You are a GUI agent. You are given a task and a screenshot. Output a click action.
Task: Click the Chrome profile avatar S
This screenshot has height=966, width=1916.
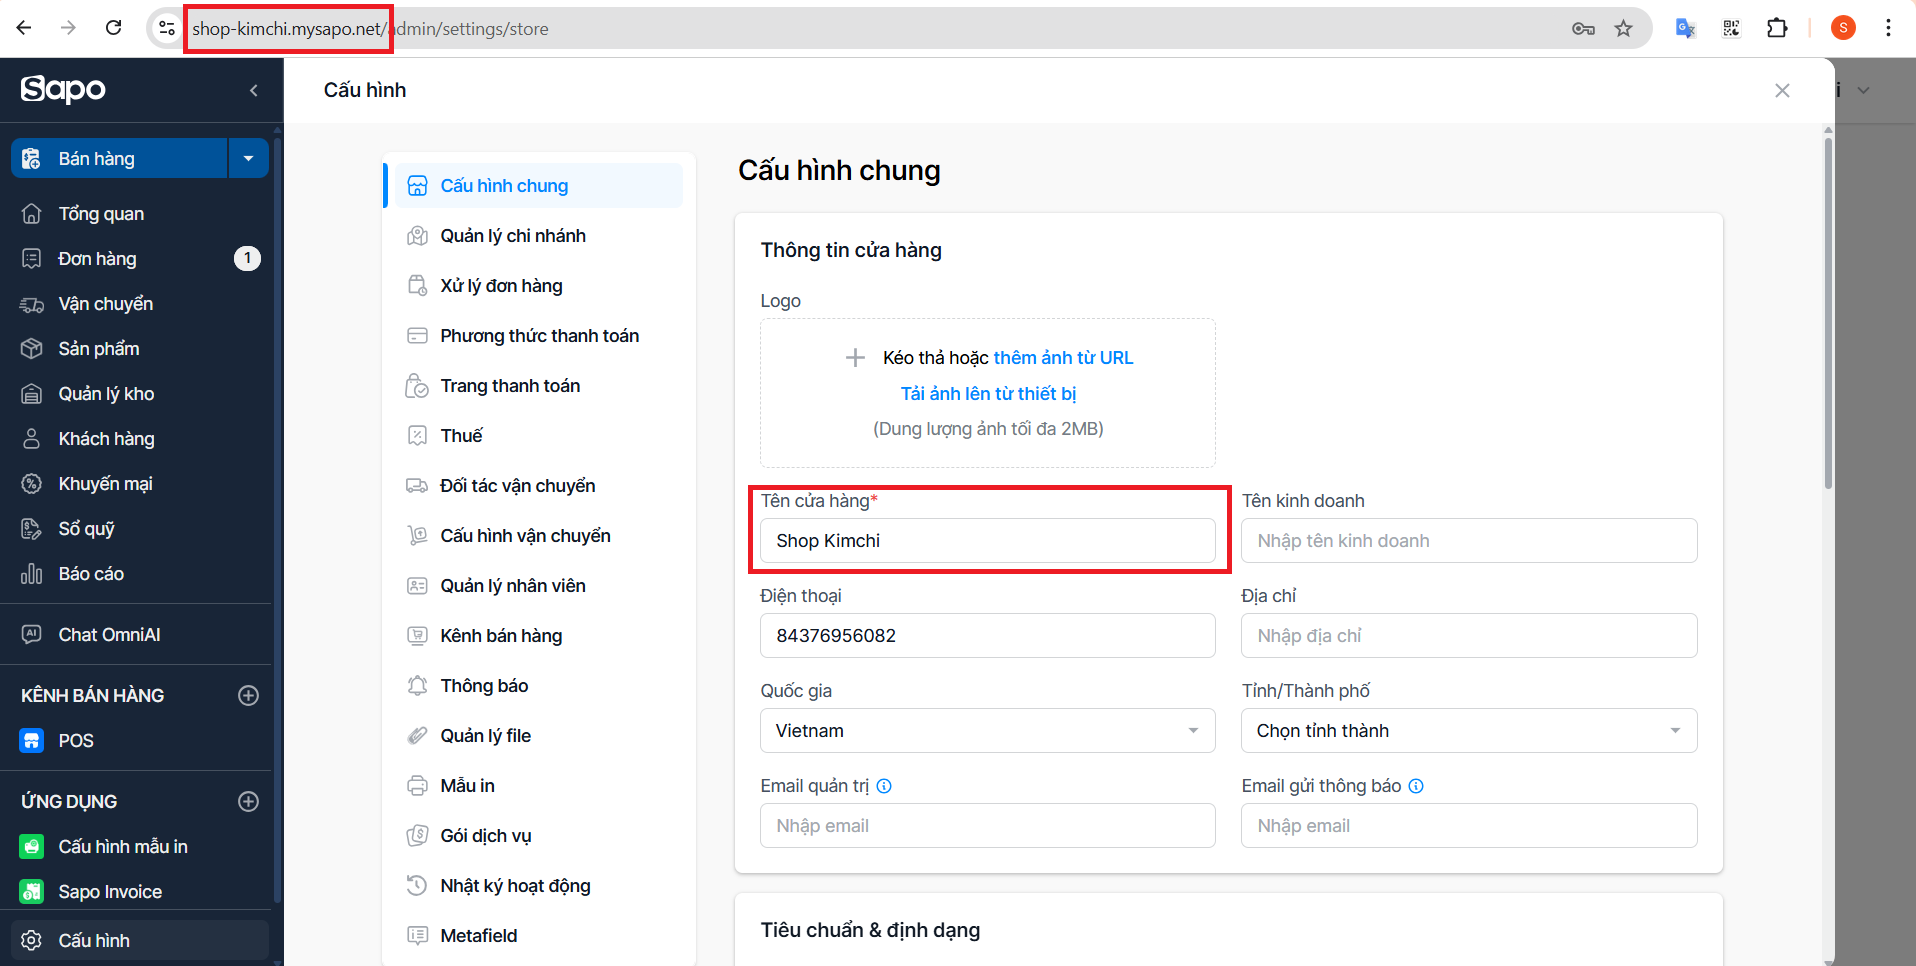coord(1843,28)
